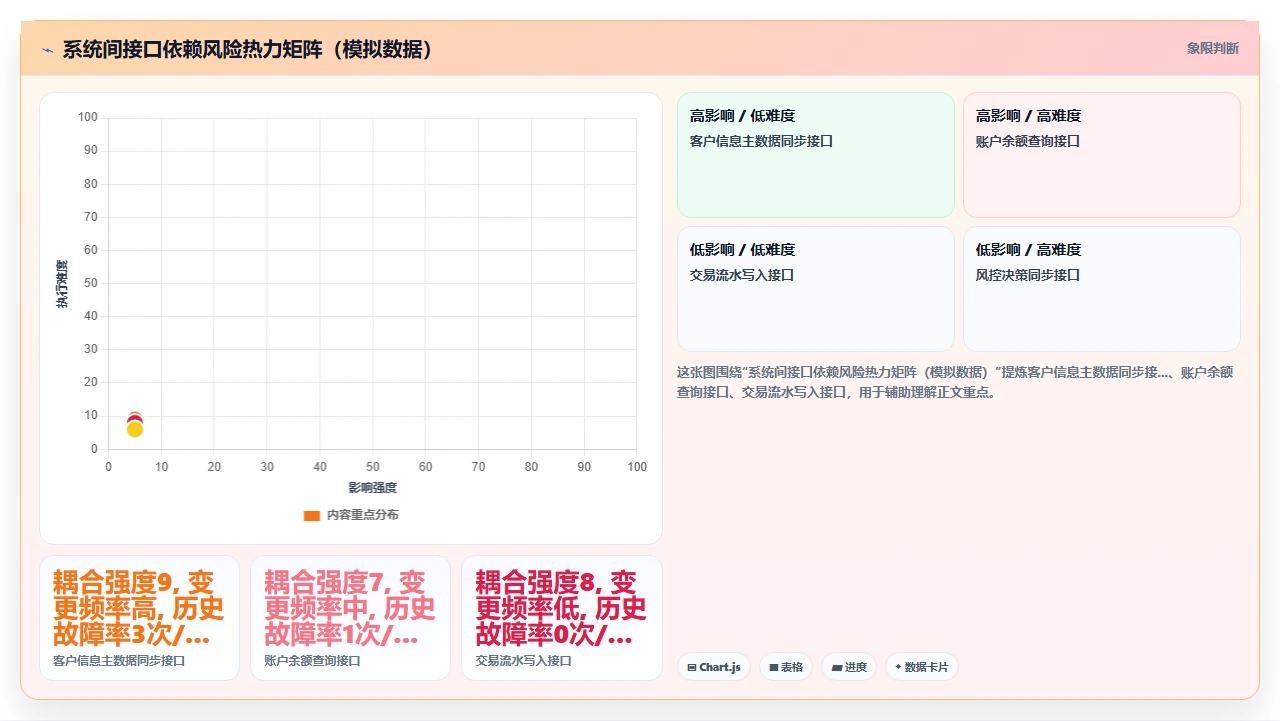This screenshot has height=721, width=1280.
Task: Click 客户信息主数据同步接口 label under 耦合强度9
Action: (119, 661)
